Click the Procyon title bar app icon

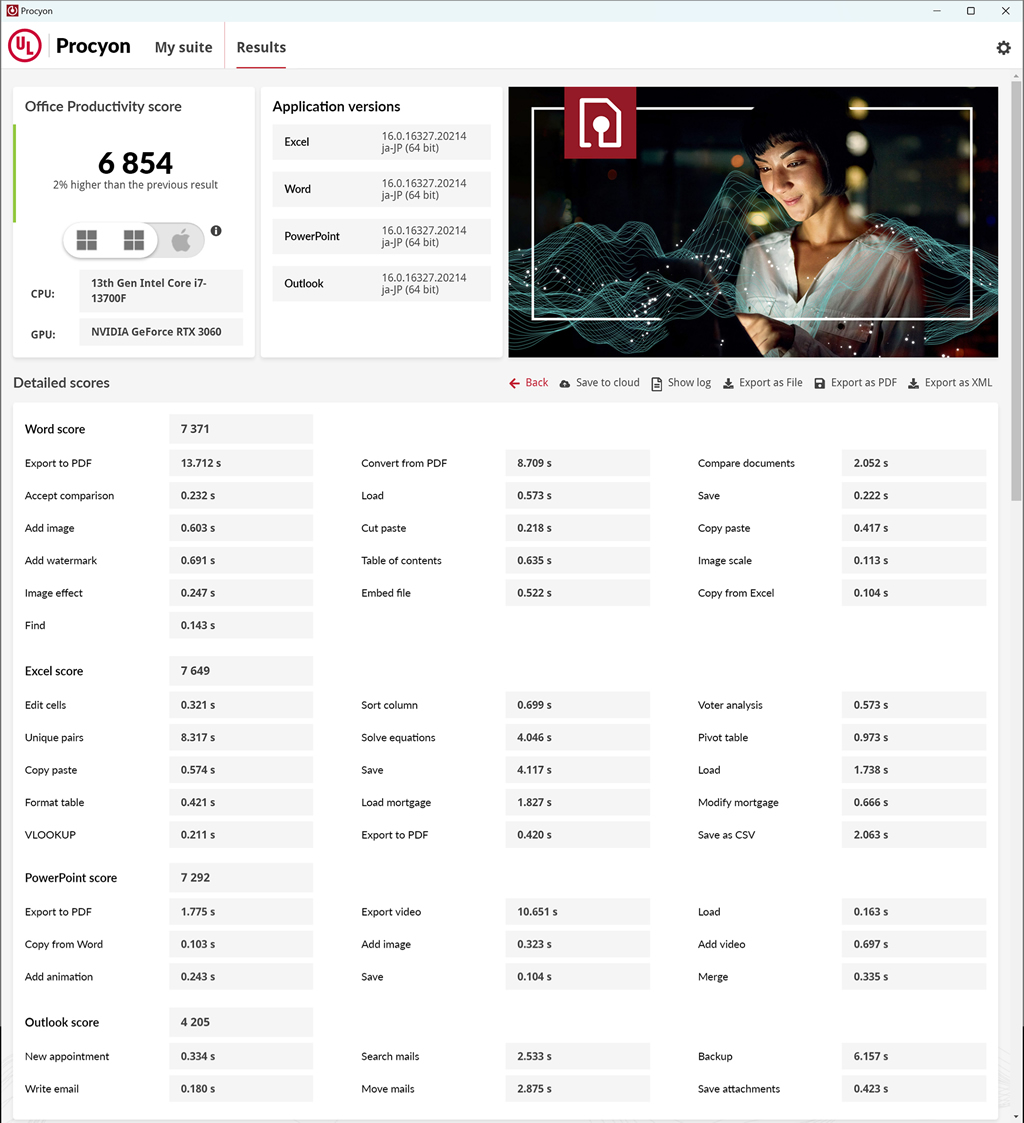[11, 11]
